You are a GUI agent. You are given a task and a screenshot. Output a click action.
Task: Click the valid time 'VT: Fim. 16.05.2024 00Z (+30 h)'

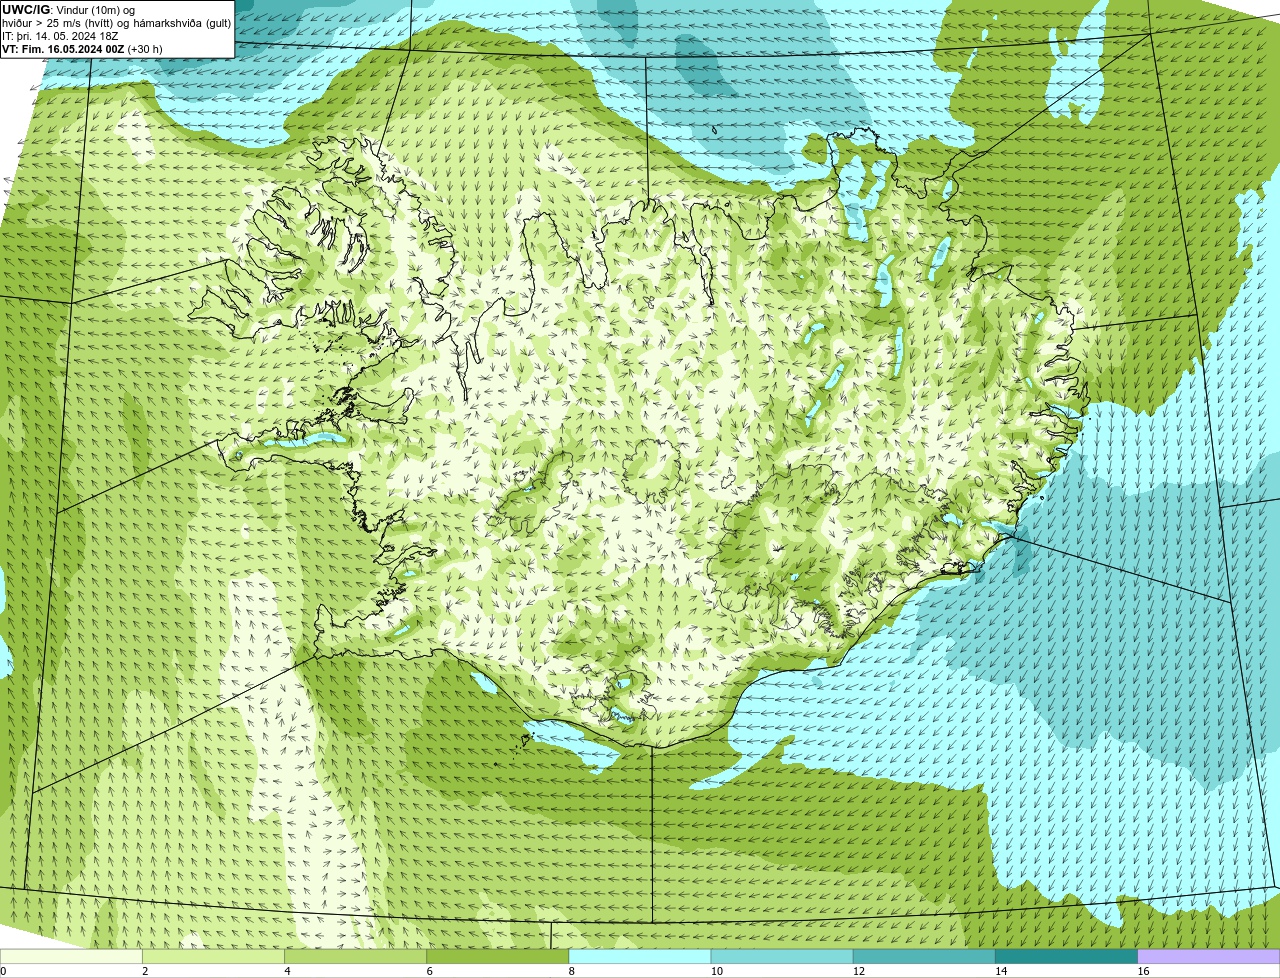point(82,49)
